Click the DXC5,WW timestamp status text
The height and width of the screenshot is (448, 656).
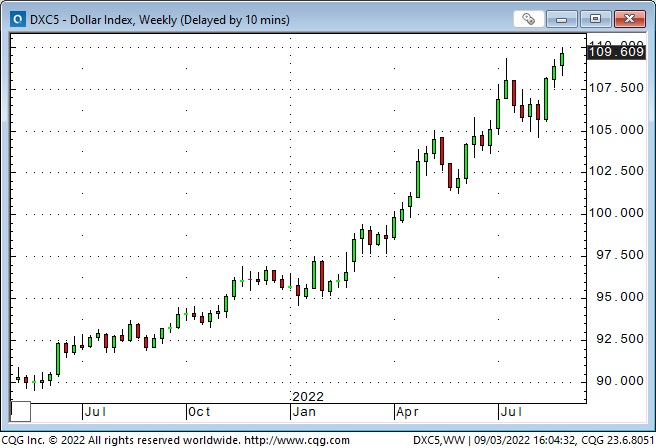tap(533, 440)
